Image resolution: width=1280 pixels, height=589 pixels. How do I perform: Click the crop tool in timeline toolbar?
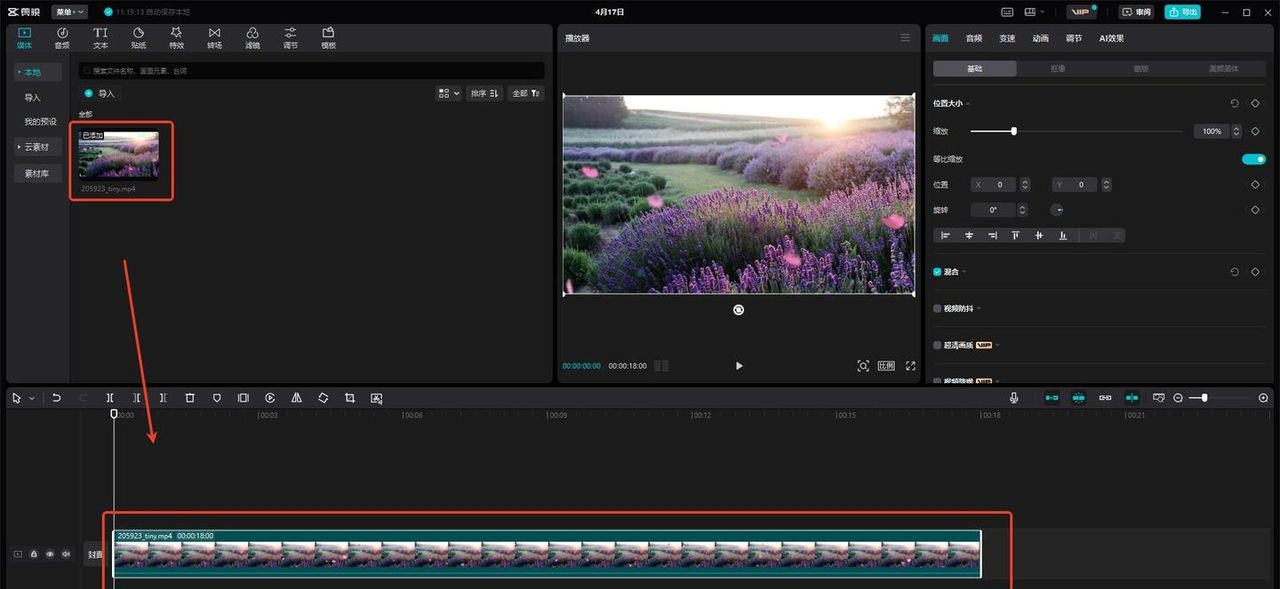point(350,398)
